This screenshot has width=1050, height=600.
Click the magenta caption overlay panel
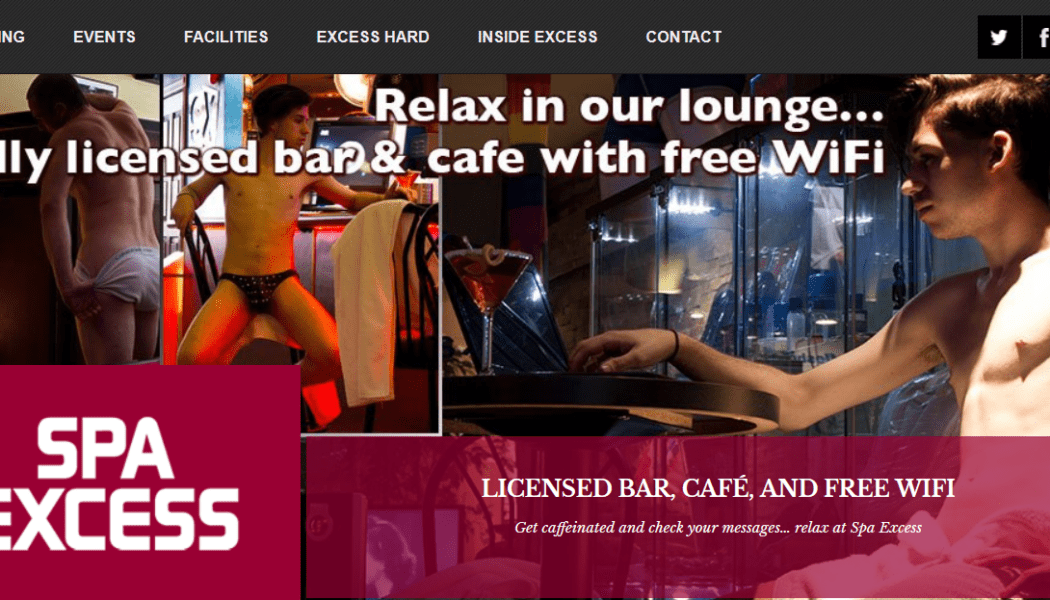click(678, 518)
